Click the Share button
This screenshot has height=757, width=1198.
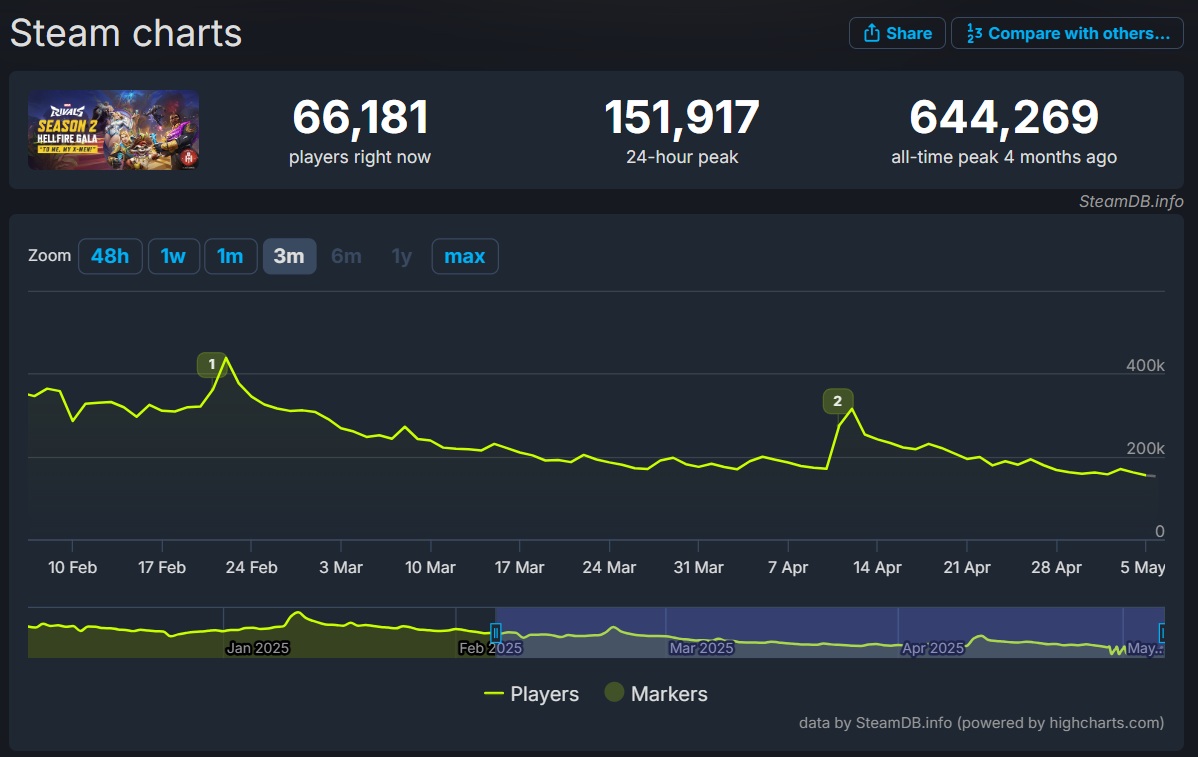click(x=897, y=33)
